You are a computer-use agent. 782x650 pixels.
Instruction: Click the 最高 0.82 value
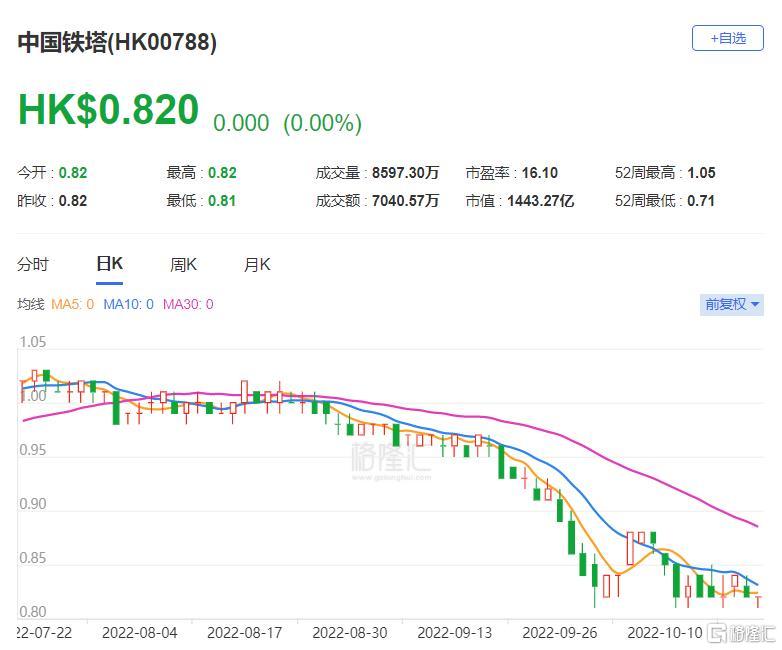coord(222,173)
